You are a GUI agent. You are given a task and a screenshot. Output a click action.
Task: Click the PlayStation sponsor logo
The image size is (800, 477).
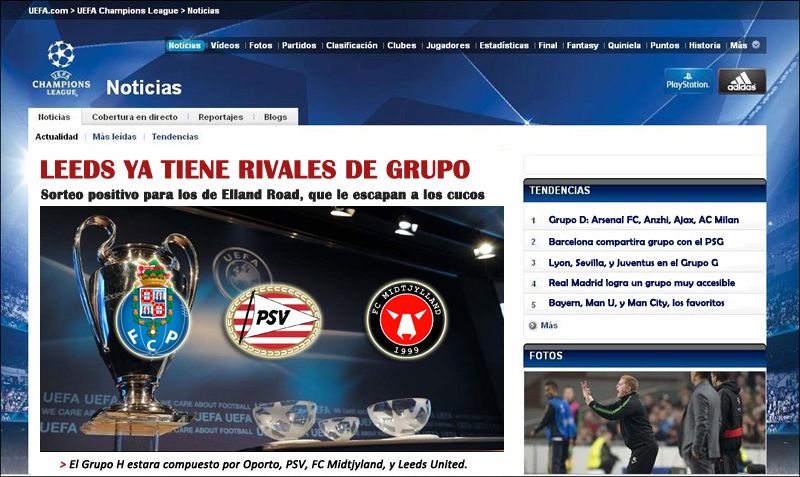pos(688,81)
